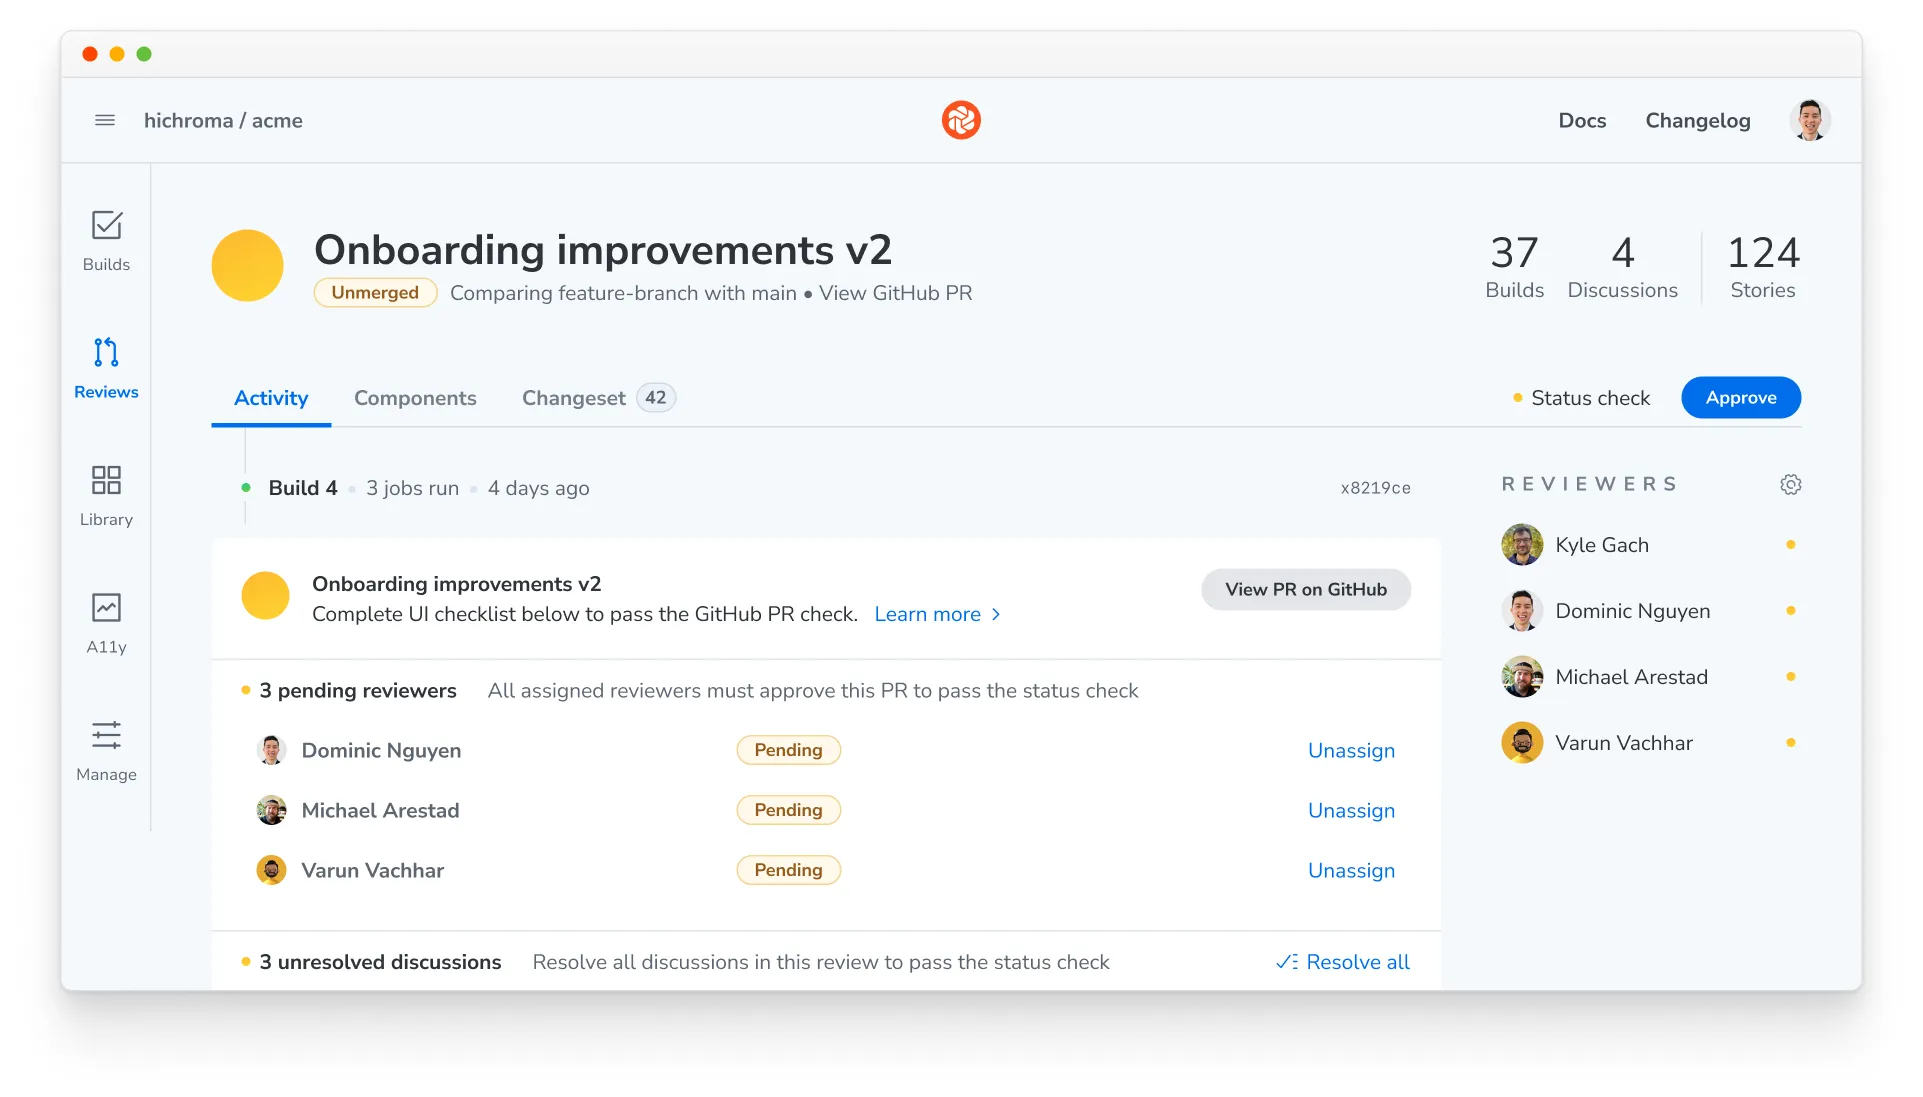Go to Builds in sidebar

click(106, 241)
